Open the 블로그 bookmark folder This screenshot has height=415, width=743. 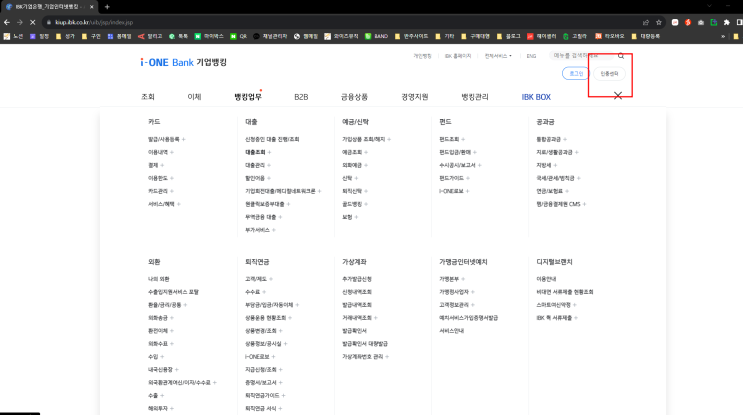coord(508,36)
